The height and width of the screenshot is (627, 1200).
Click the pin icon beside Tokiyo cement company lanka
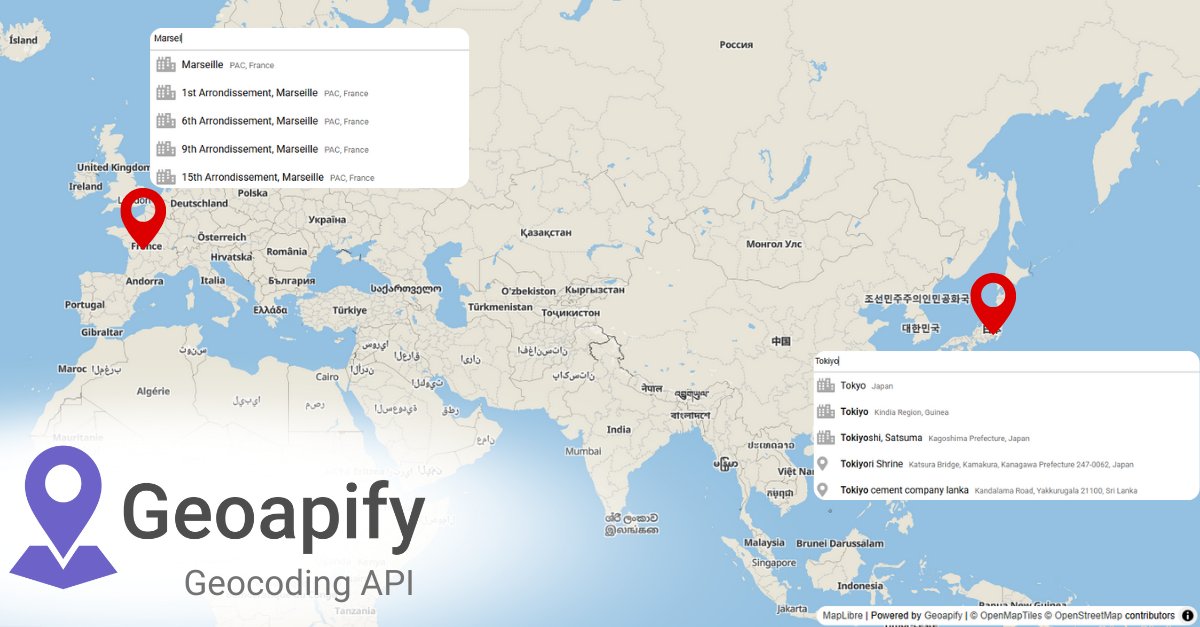point(826,489)
